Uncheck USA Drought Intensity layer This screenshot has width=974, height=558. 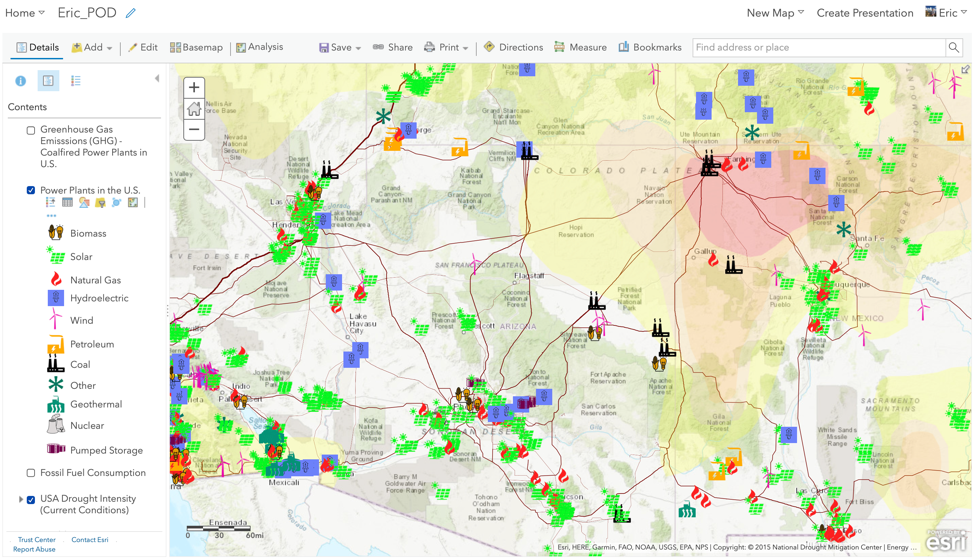click(30, 499)
